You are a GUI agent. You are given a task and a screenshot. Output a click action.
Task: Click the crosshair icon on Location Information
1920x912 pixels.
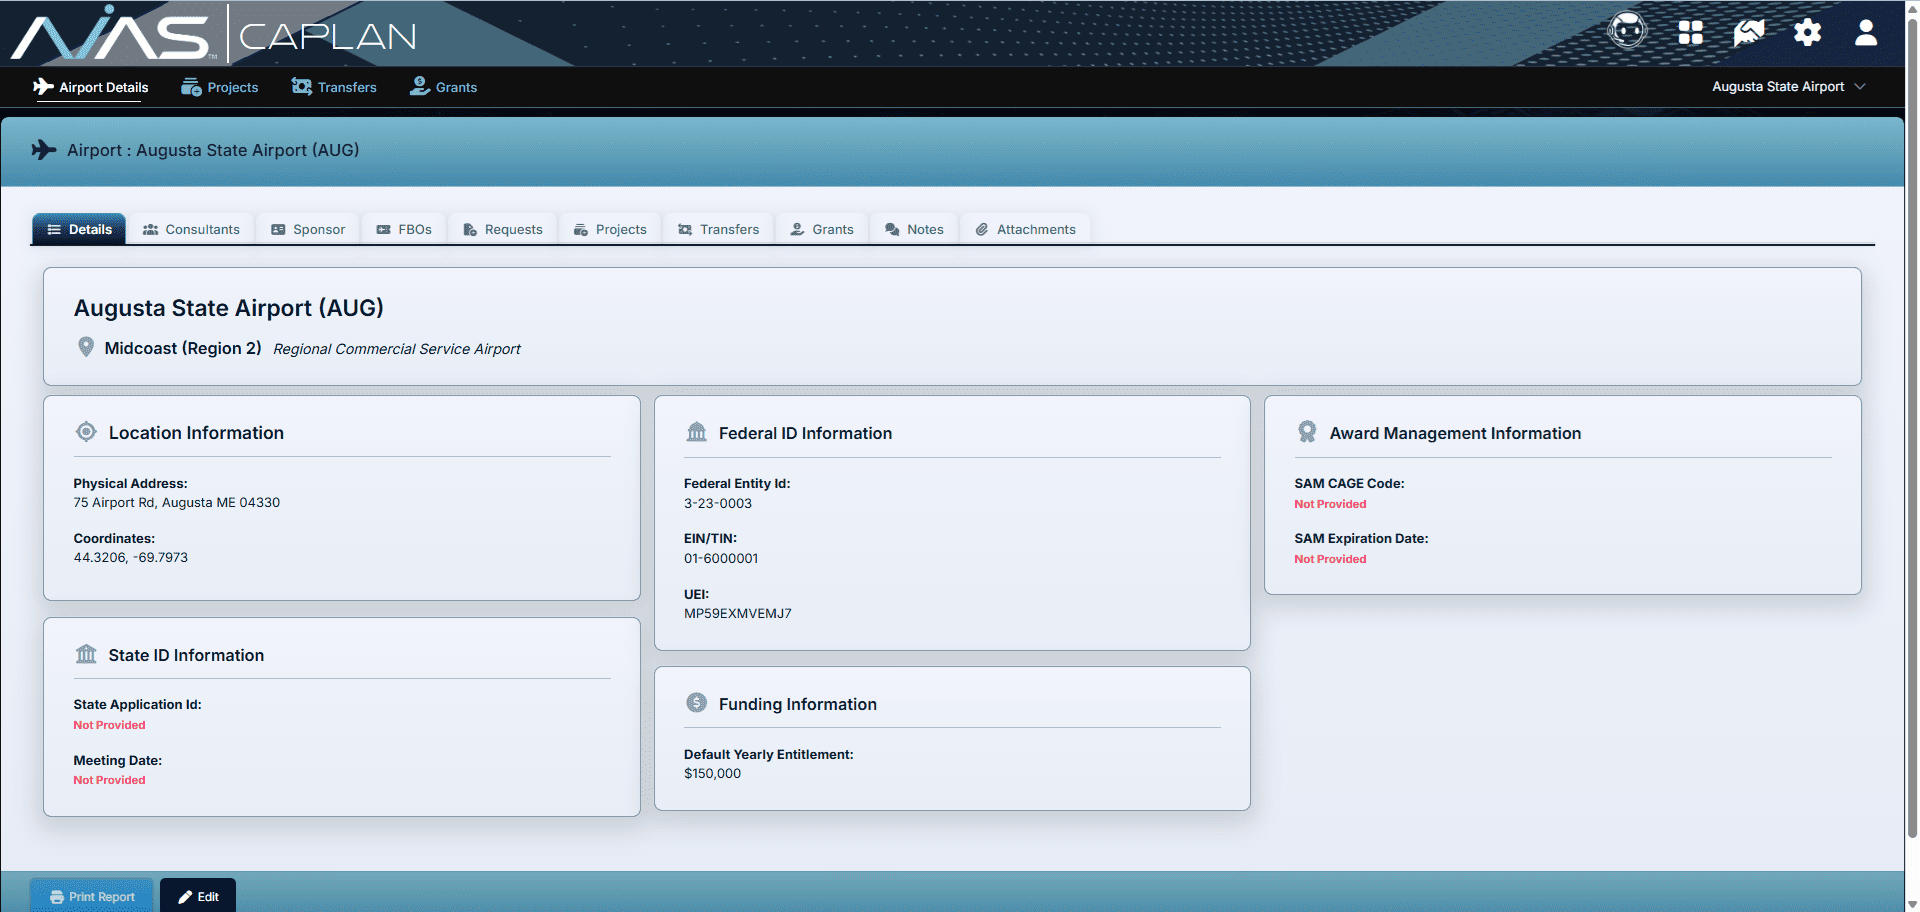click(x=86, y=431)
